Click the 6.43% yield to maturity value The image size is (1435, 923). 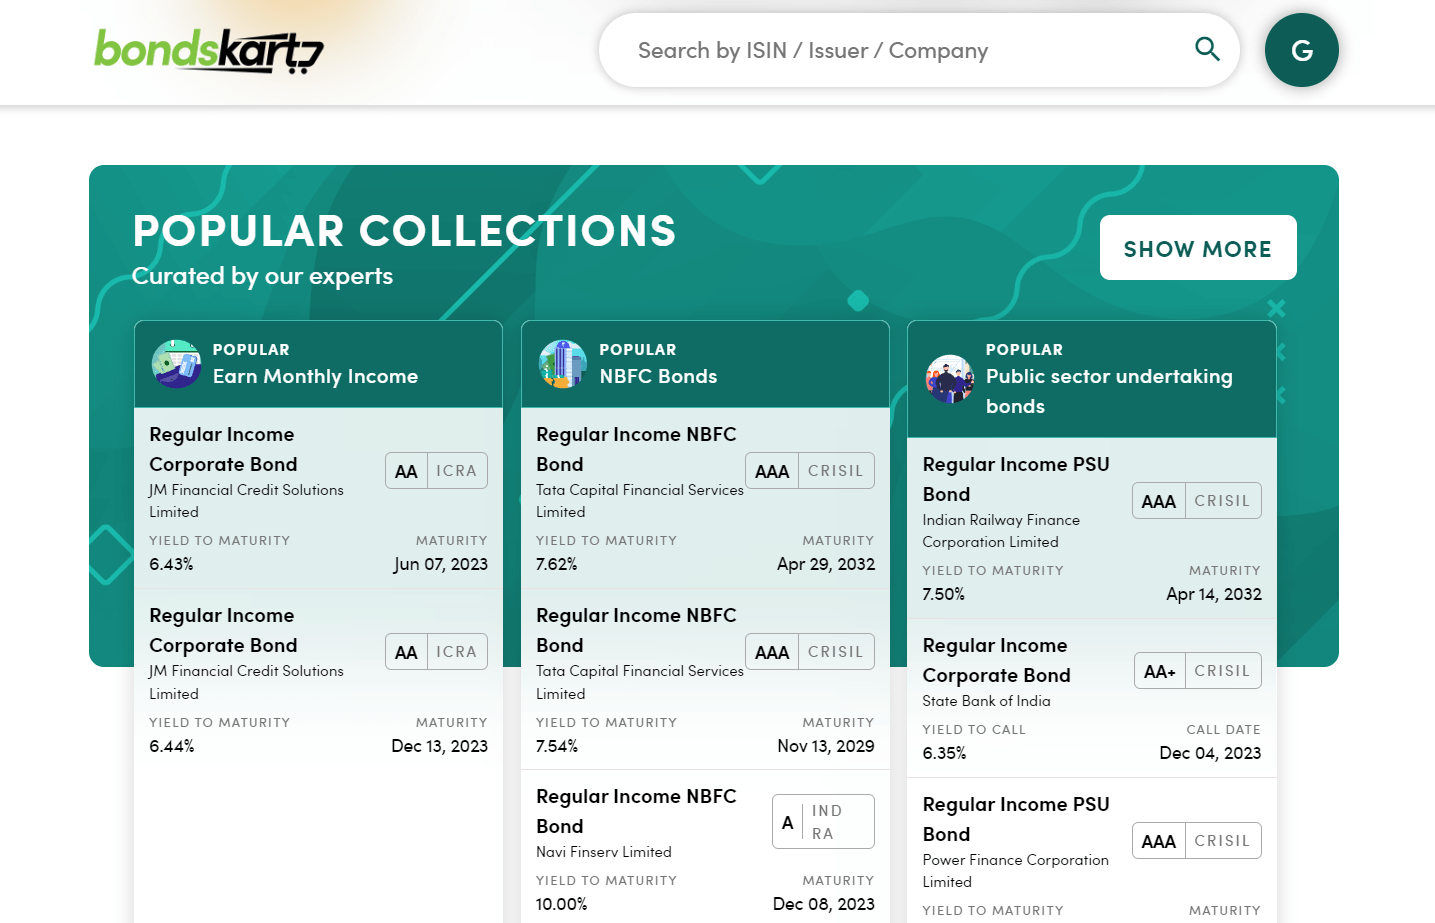pyautogui.click(x=171, y=564)
